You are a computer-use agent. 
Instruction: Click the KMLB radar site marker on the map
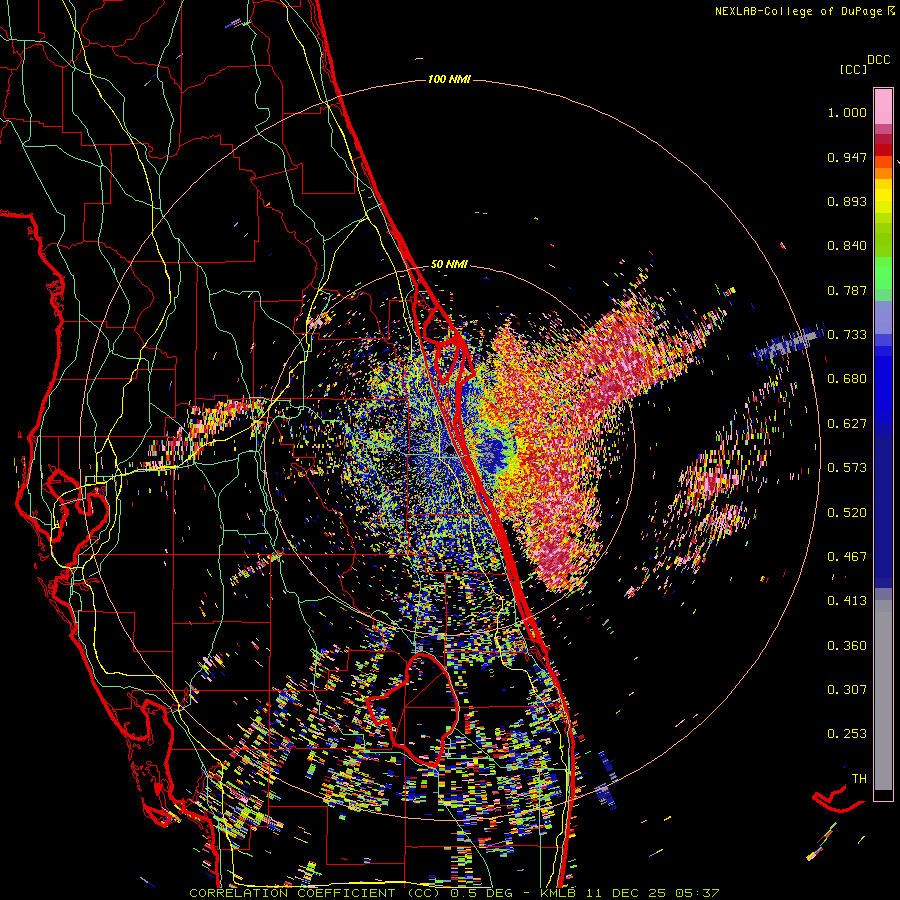(x=450, y=450)
